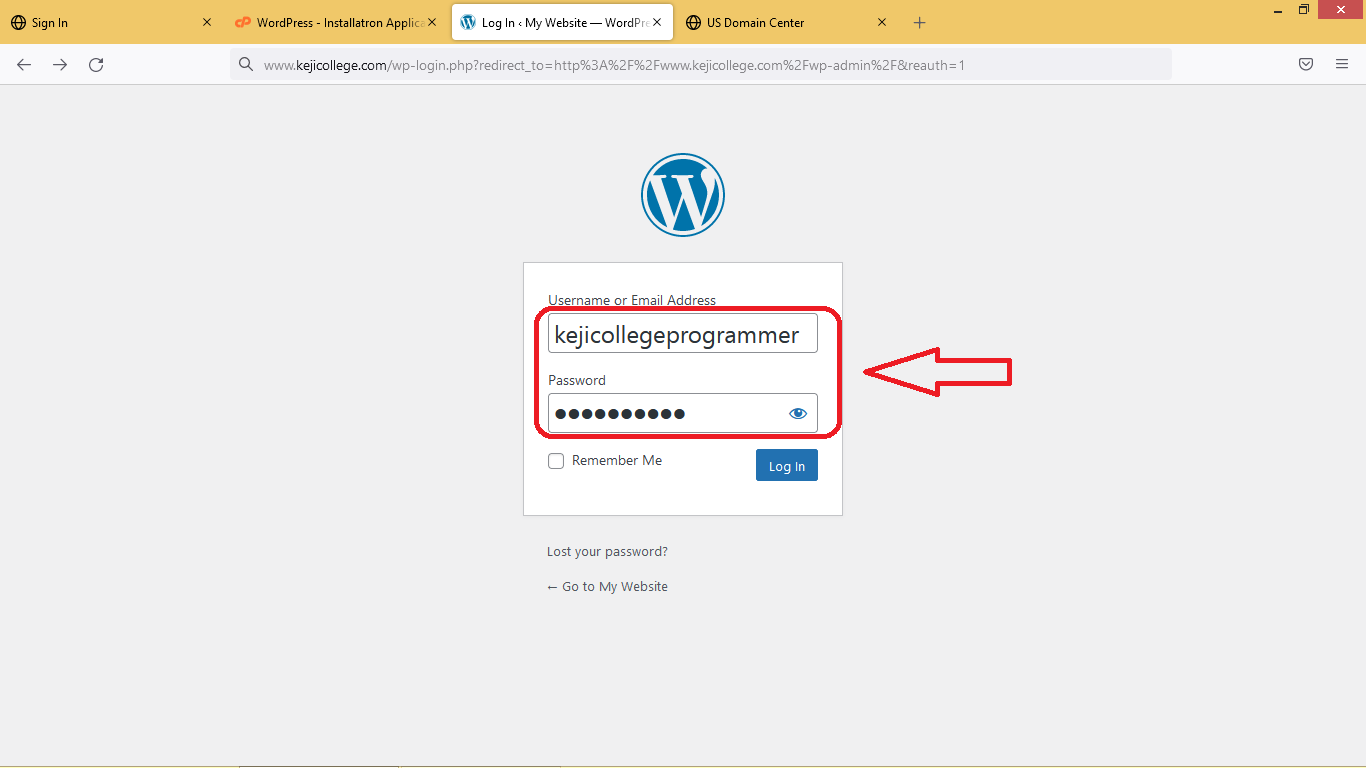Viewport: 1366px width, 768px height.
Task: Open the Lost your password link
Action: [607, 552]
